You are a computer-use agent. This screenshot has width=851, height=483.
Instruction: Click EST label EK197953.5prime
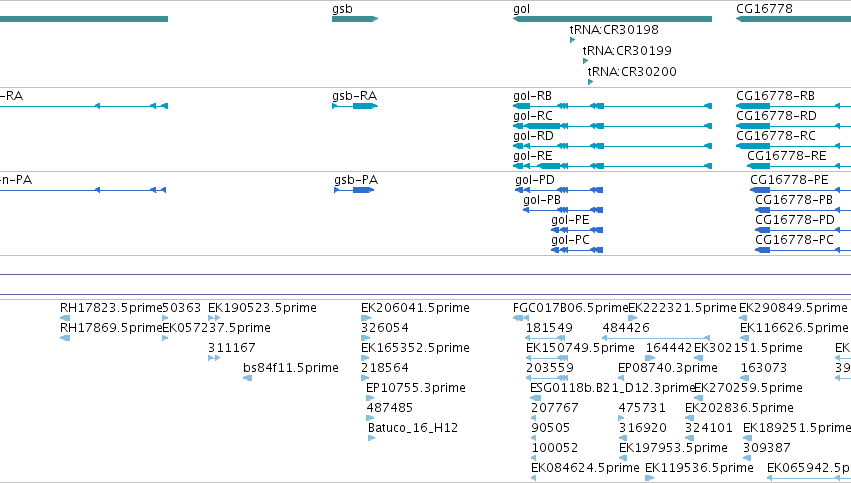point(673,449)
